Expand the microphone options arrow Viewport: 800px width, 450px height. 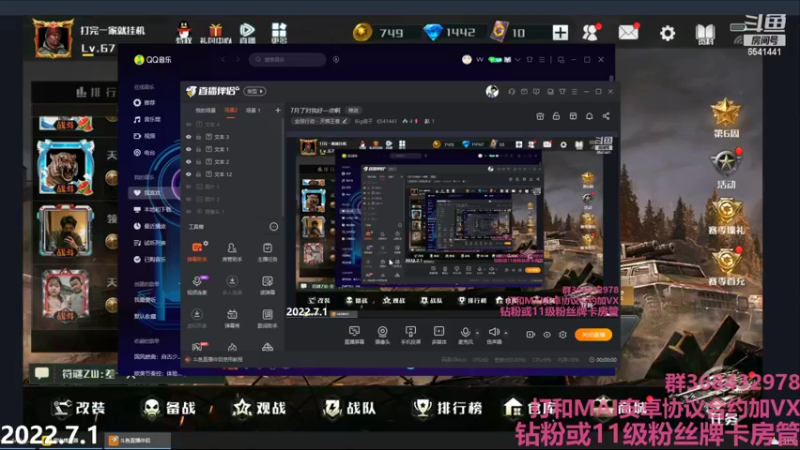(477, 333)
